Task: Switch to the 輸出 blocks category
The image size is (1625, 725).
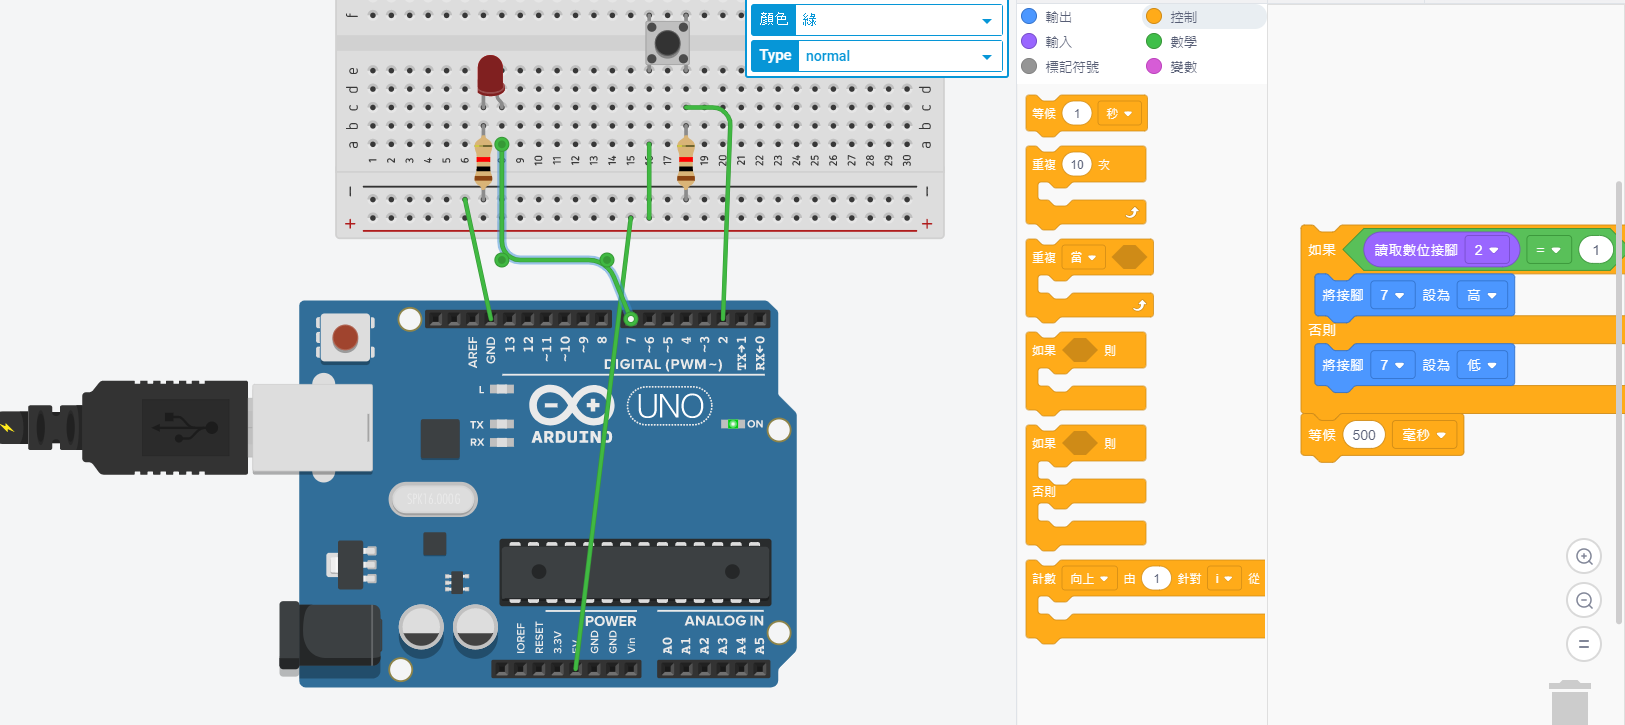Action: click(1058, 17)
